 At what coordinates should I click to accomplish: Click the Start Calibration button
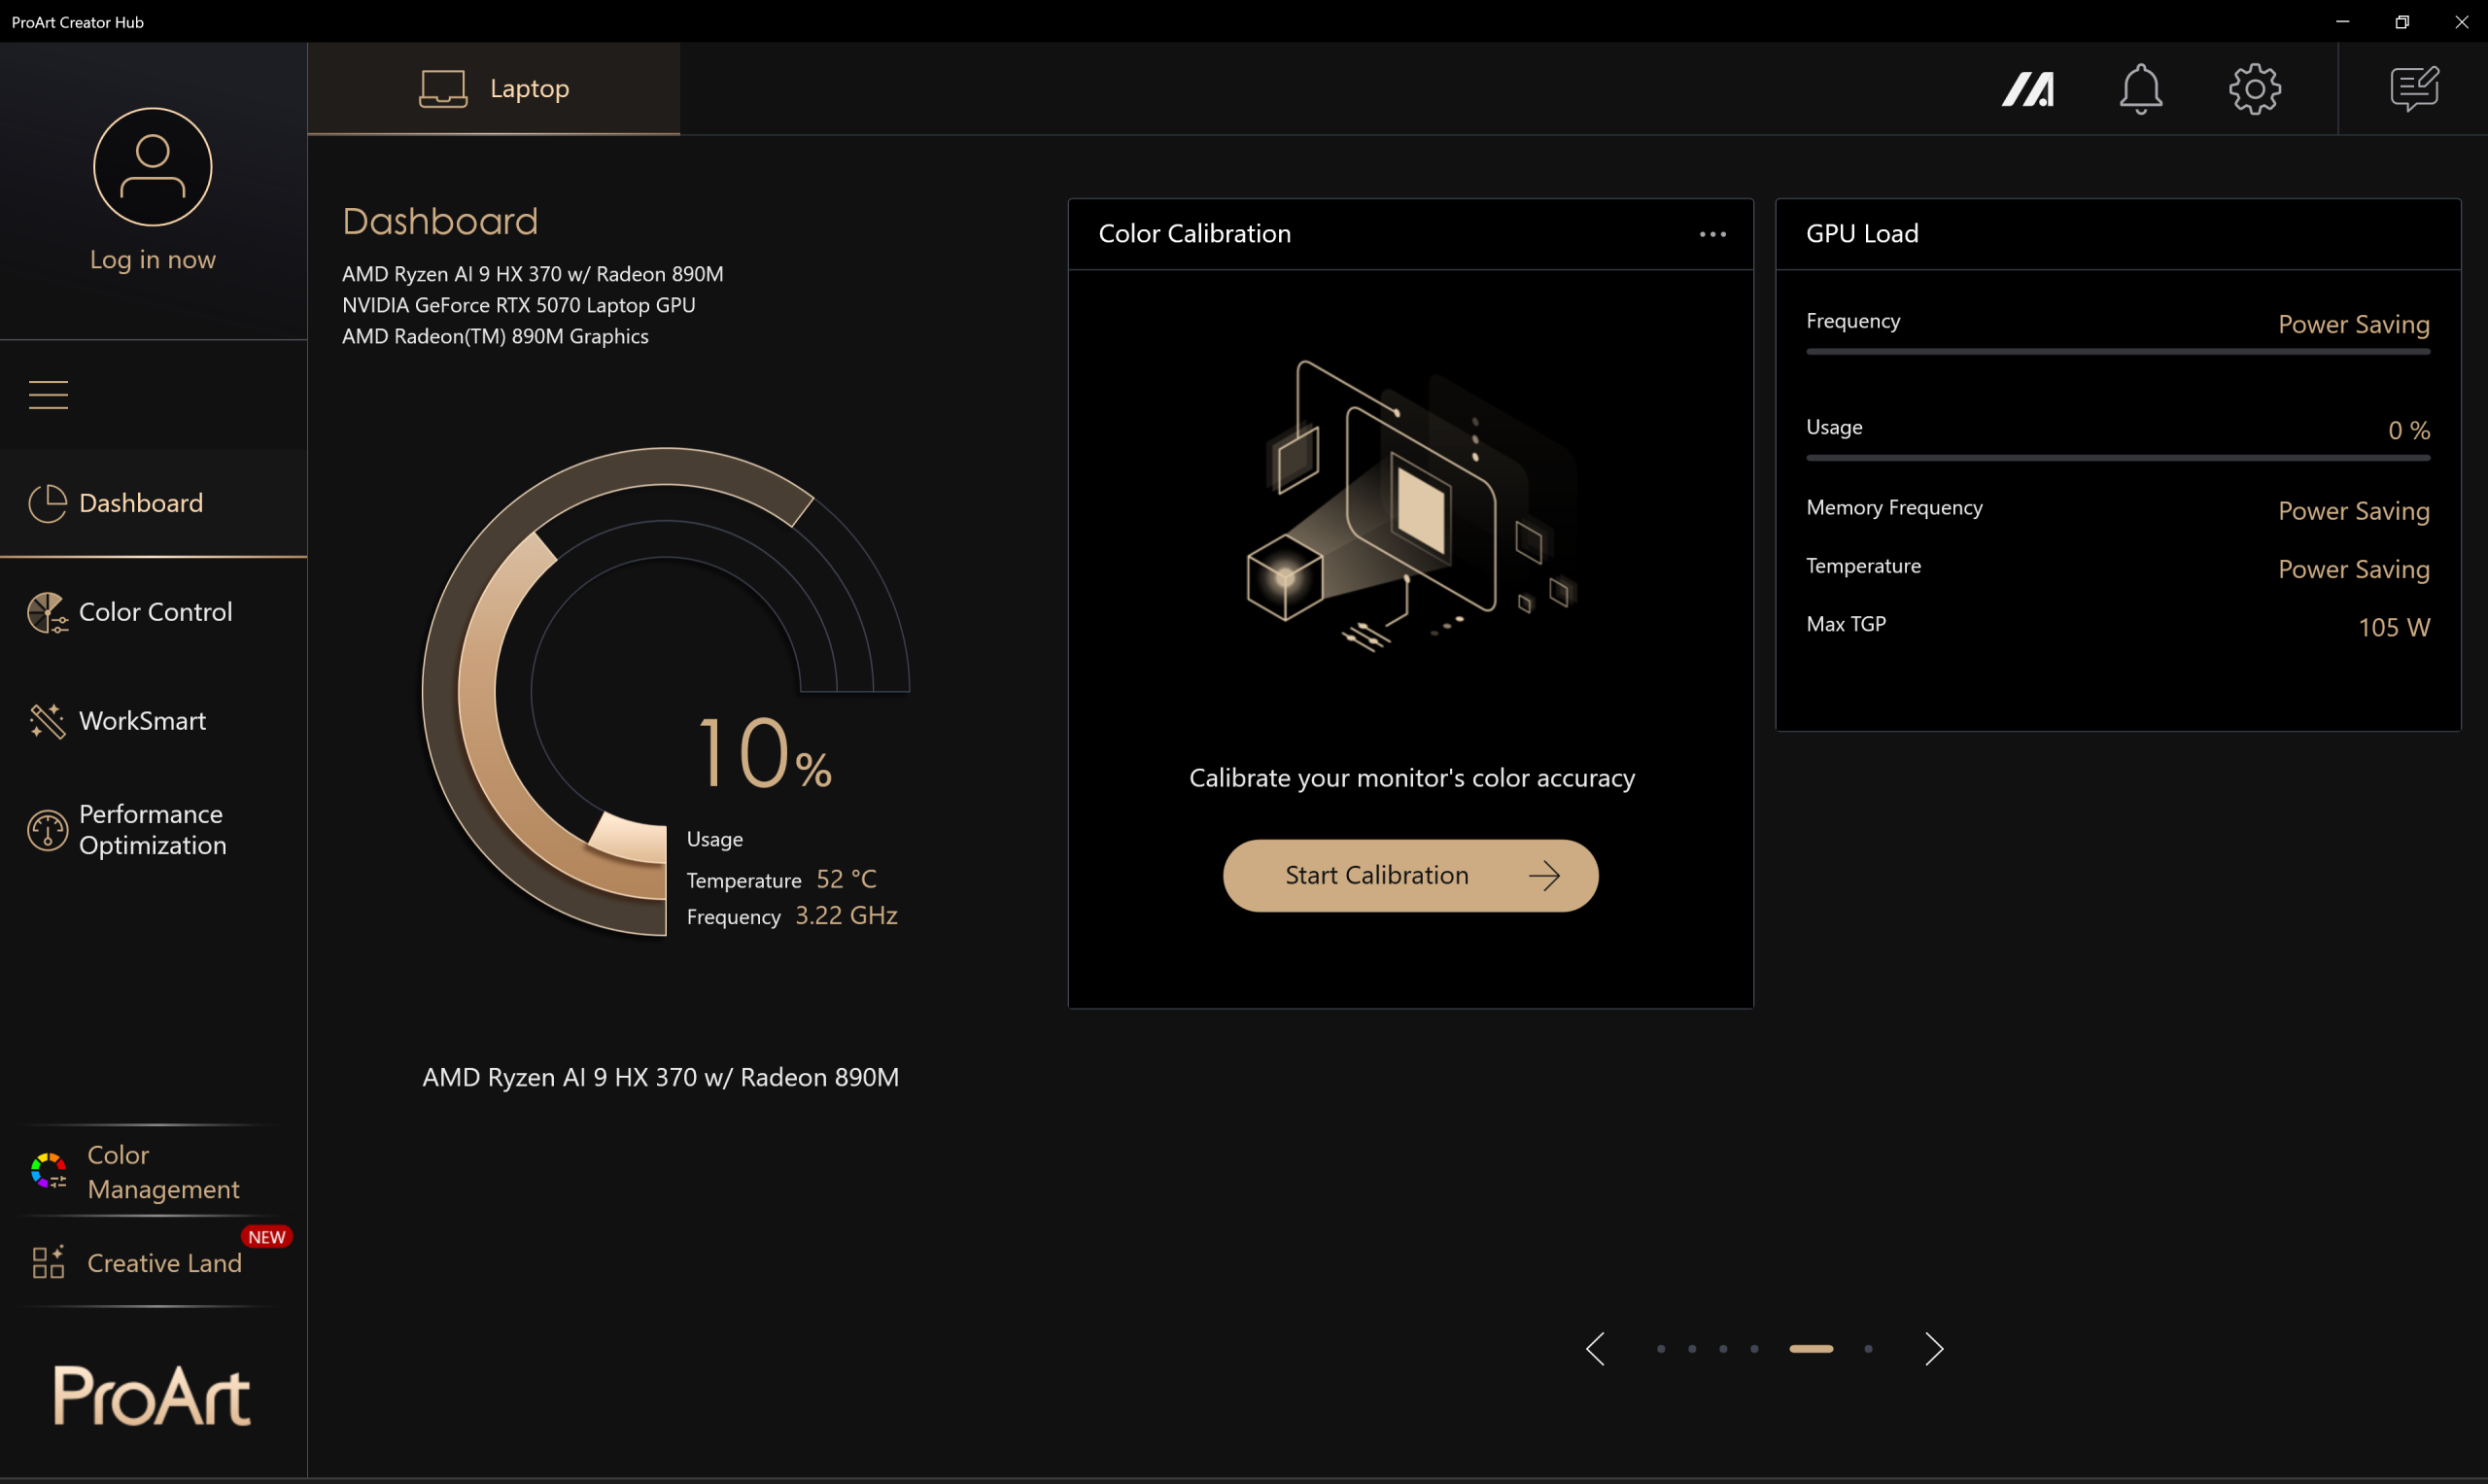click(1410, 875)
